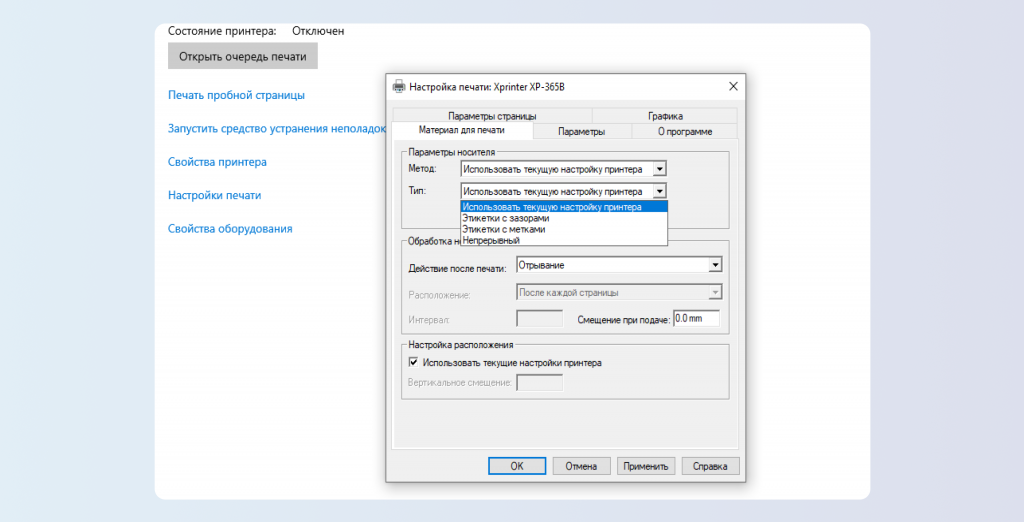Viewport: 1024px width, 522px height.
Task: Click the printer icon in dialog title bar
Action: click(399, 87)
